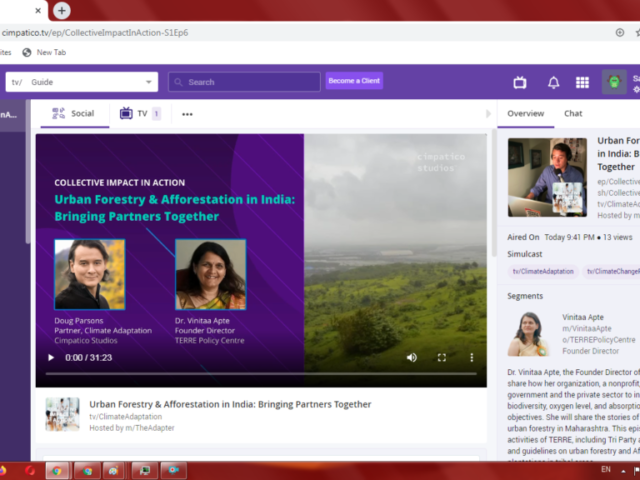Enter fullscreen video mode

(441, 357)
